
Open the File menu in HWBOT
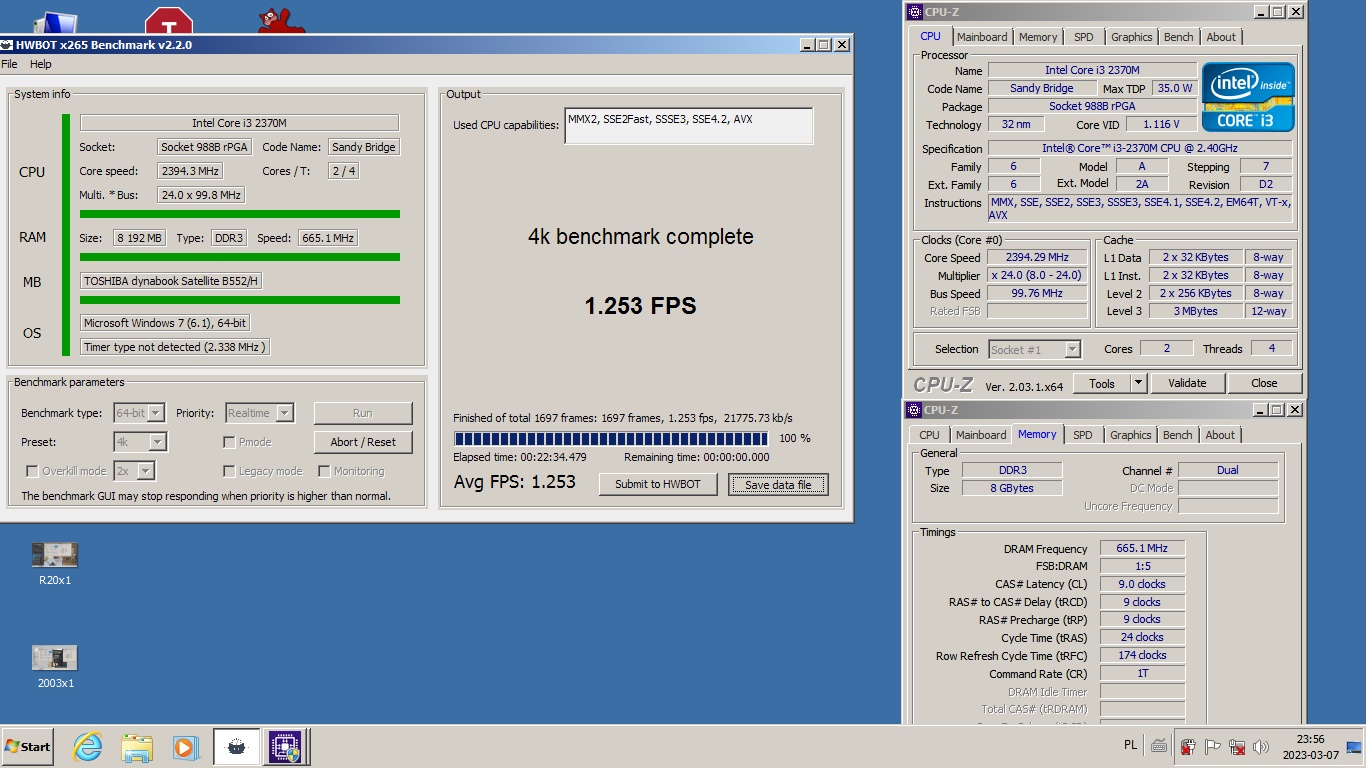[x=9, y=64]
